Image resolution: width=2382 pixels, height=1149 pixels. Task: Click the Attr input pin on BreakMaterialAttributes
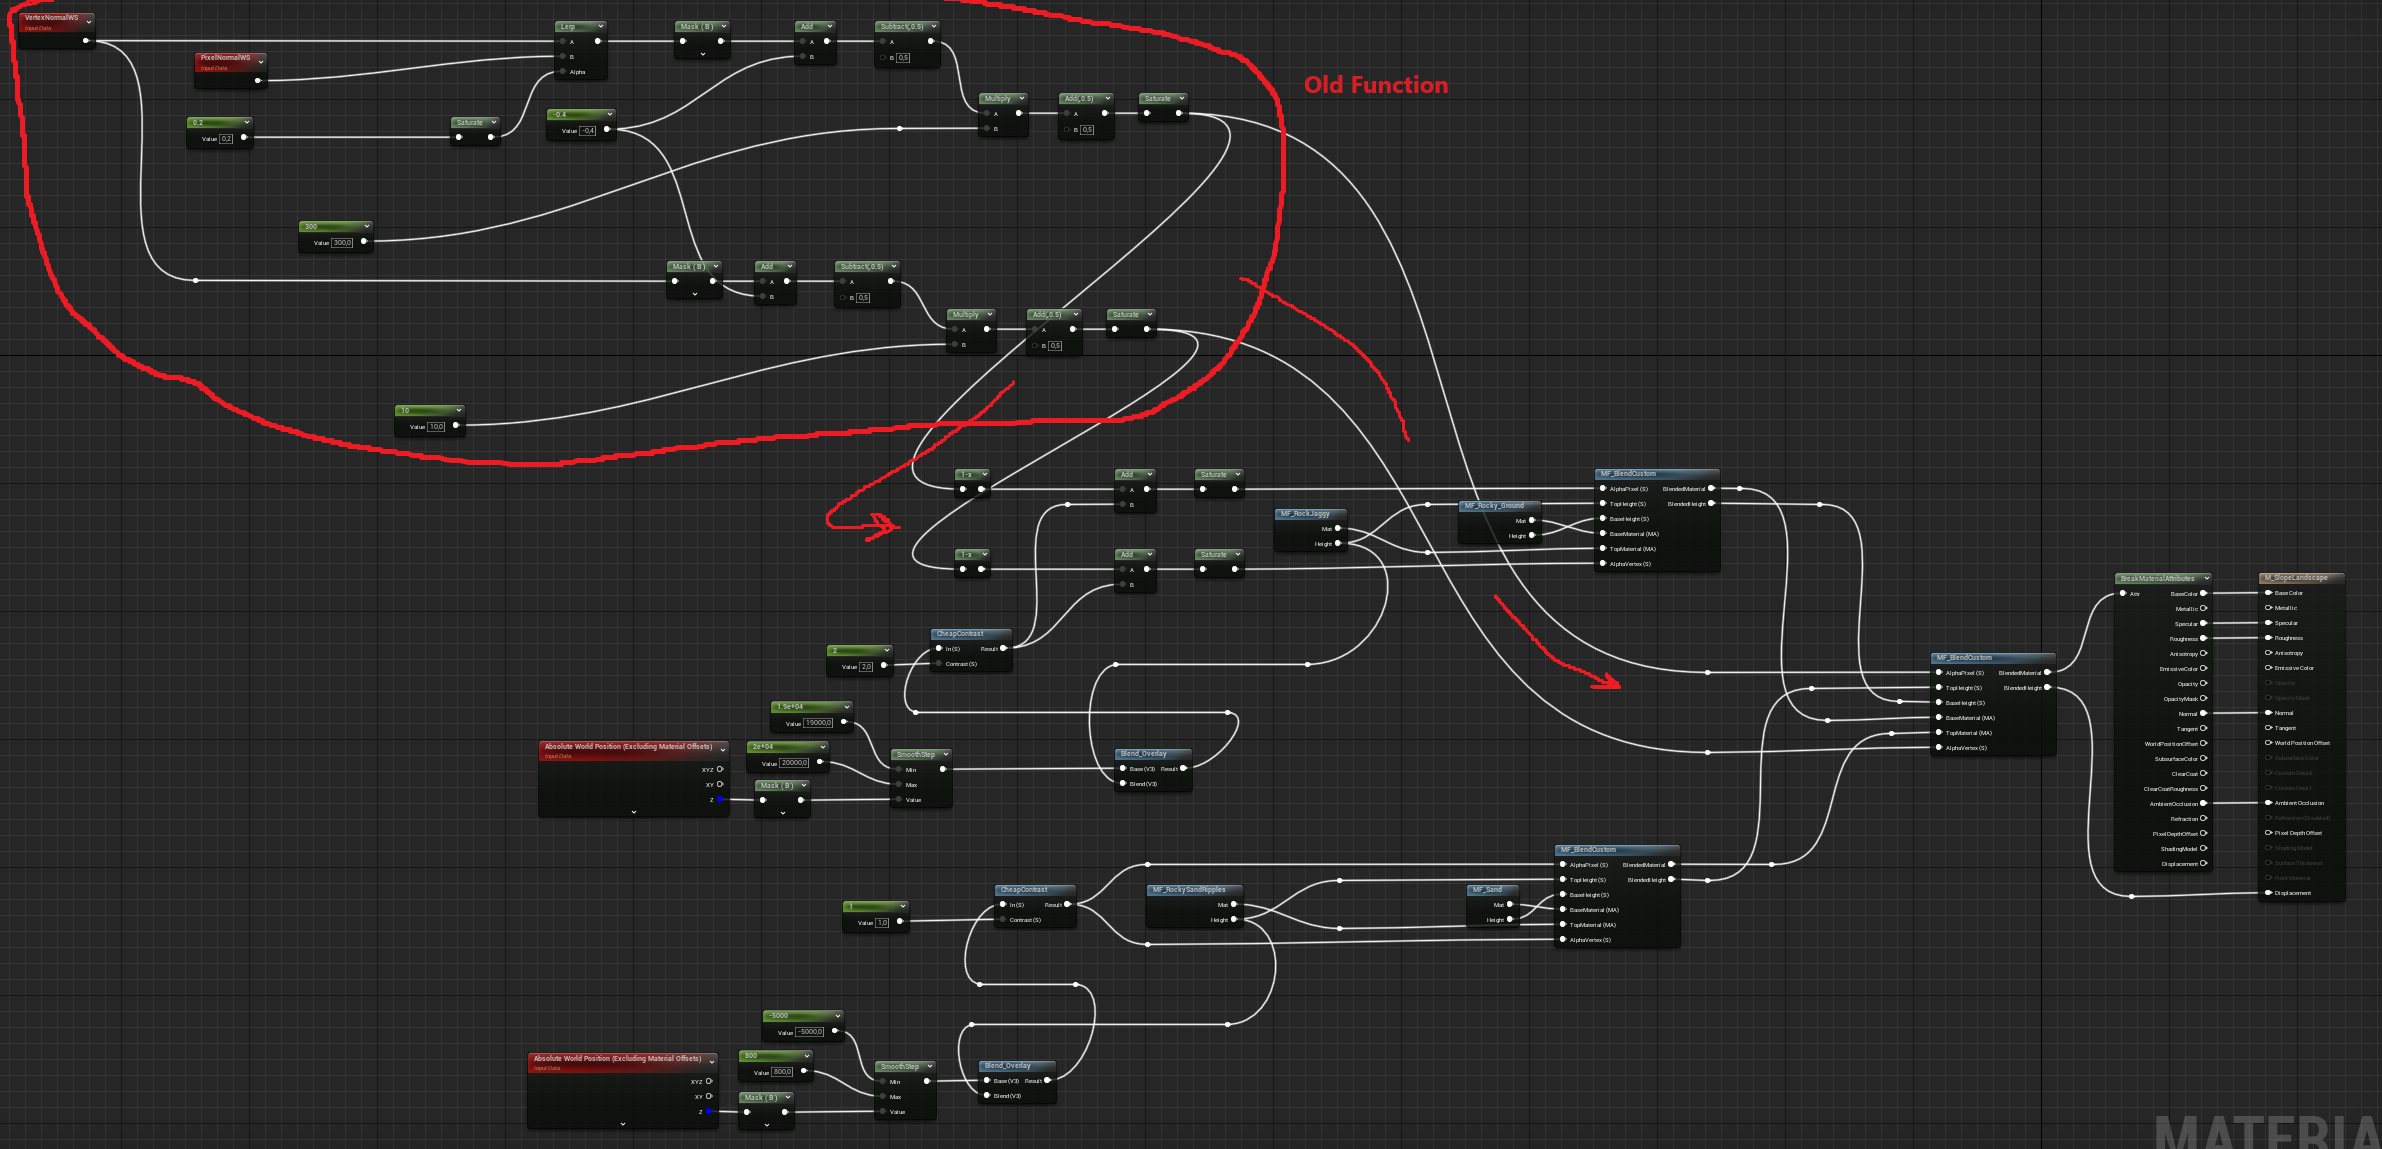pos(2123,594)
